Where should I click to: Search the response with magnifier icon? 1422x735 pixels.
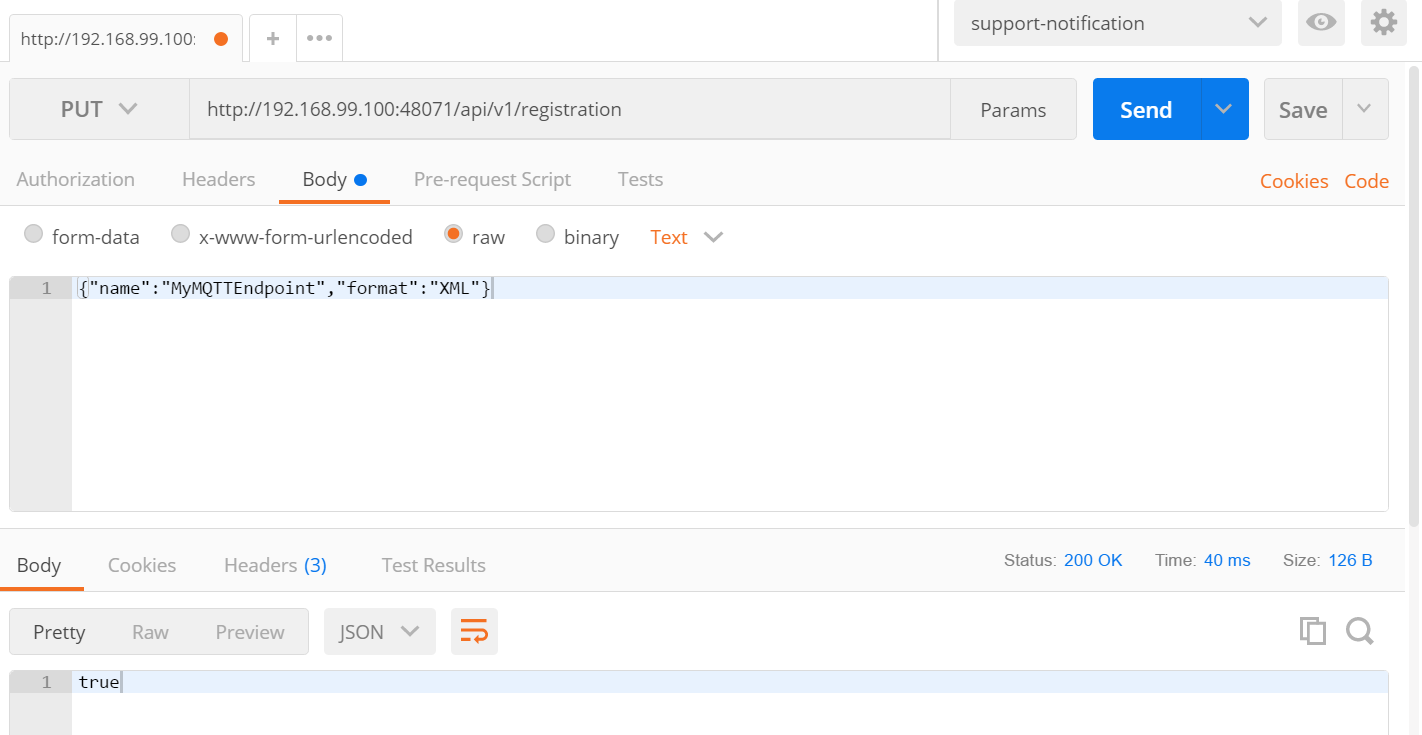[1359, 631]
